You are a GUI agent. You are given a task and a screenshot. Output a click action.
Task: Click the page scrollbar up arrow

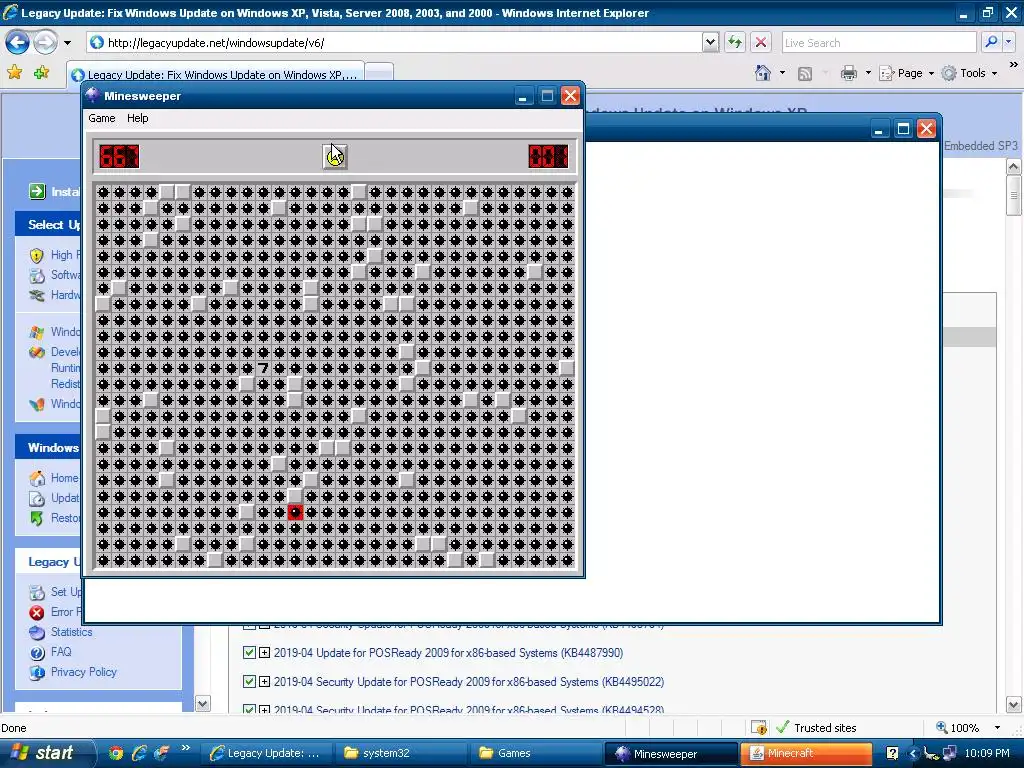coord(1014,167)
